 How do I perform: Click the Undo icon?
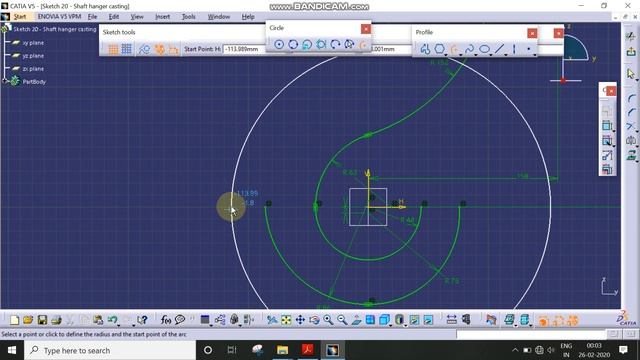coord(112,320)
